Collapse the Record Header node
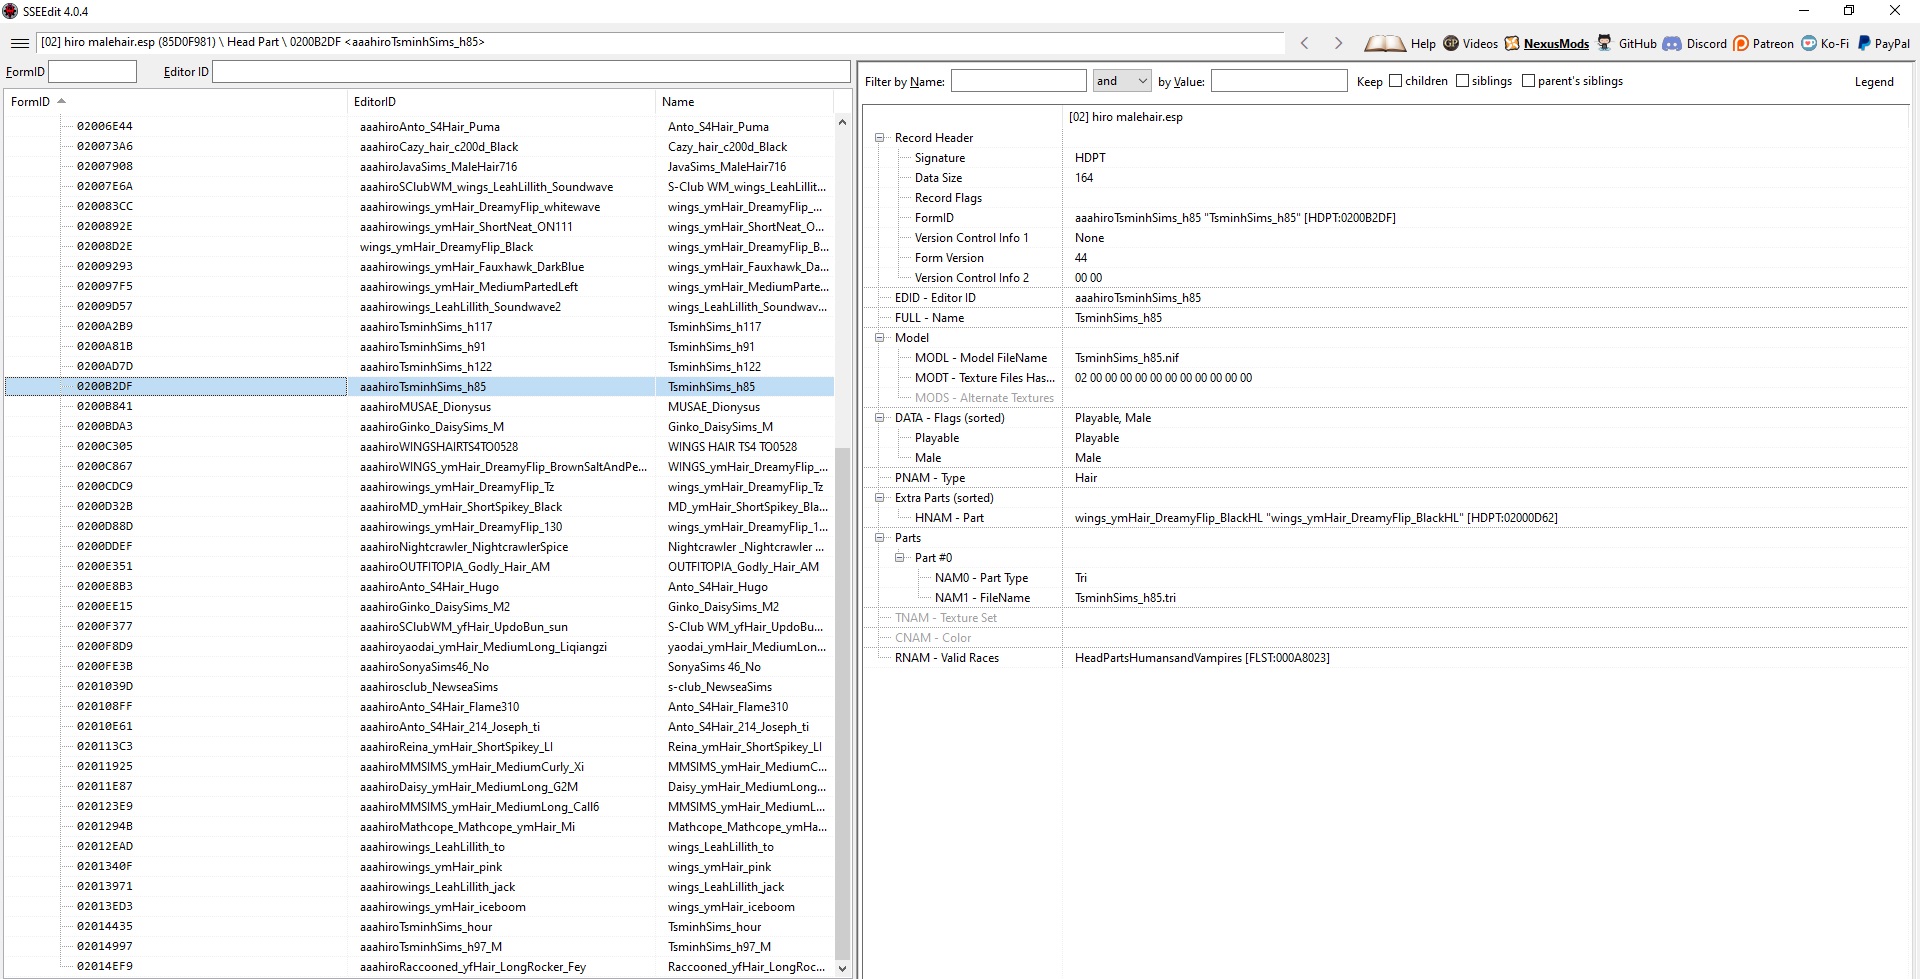Viewport: 1920px width, 979px height. click(x=880, y=138)
